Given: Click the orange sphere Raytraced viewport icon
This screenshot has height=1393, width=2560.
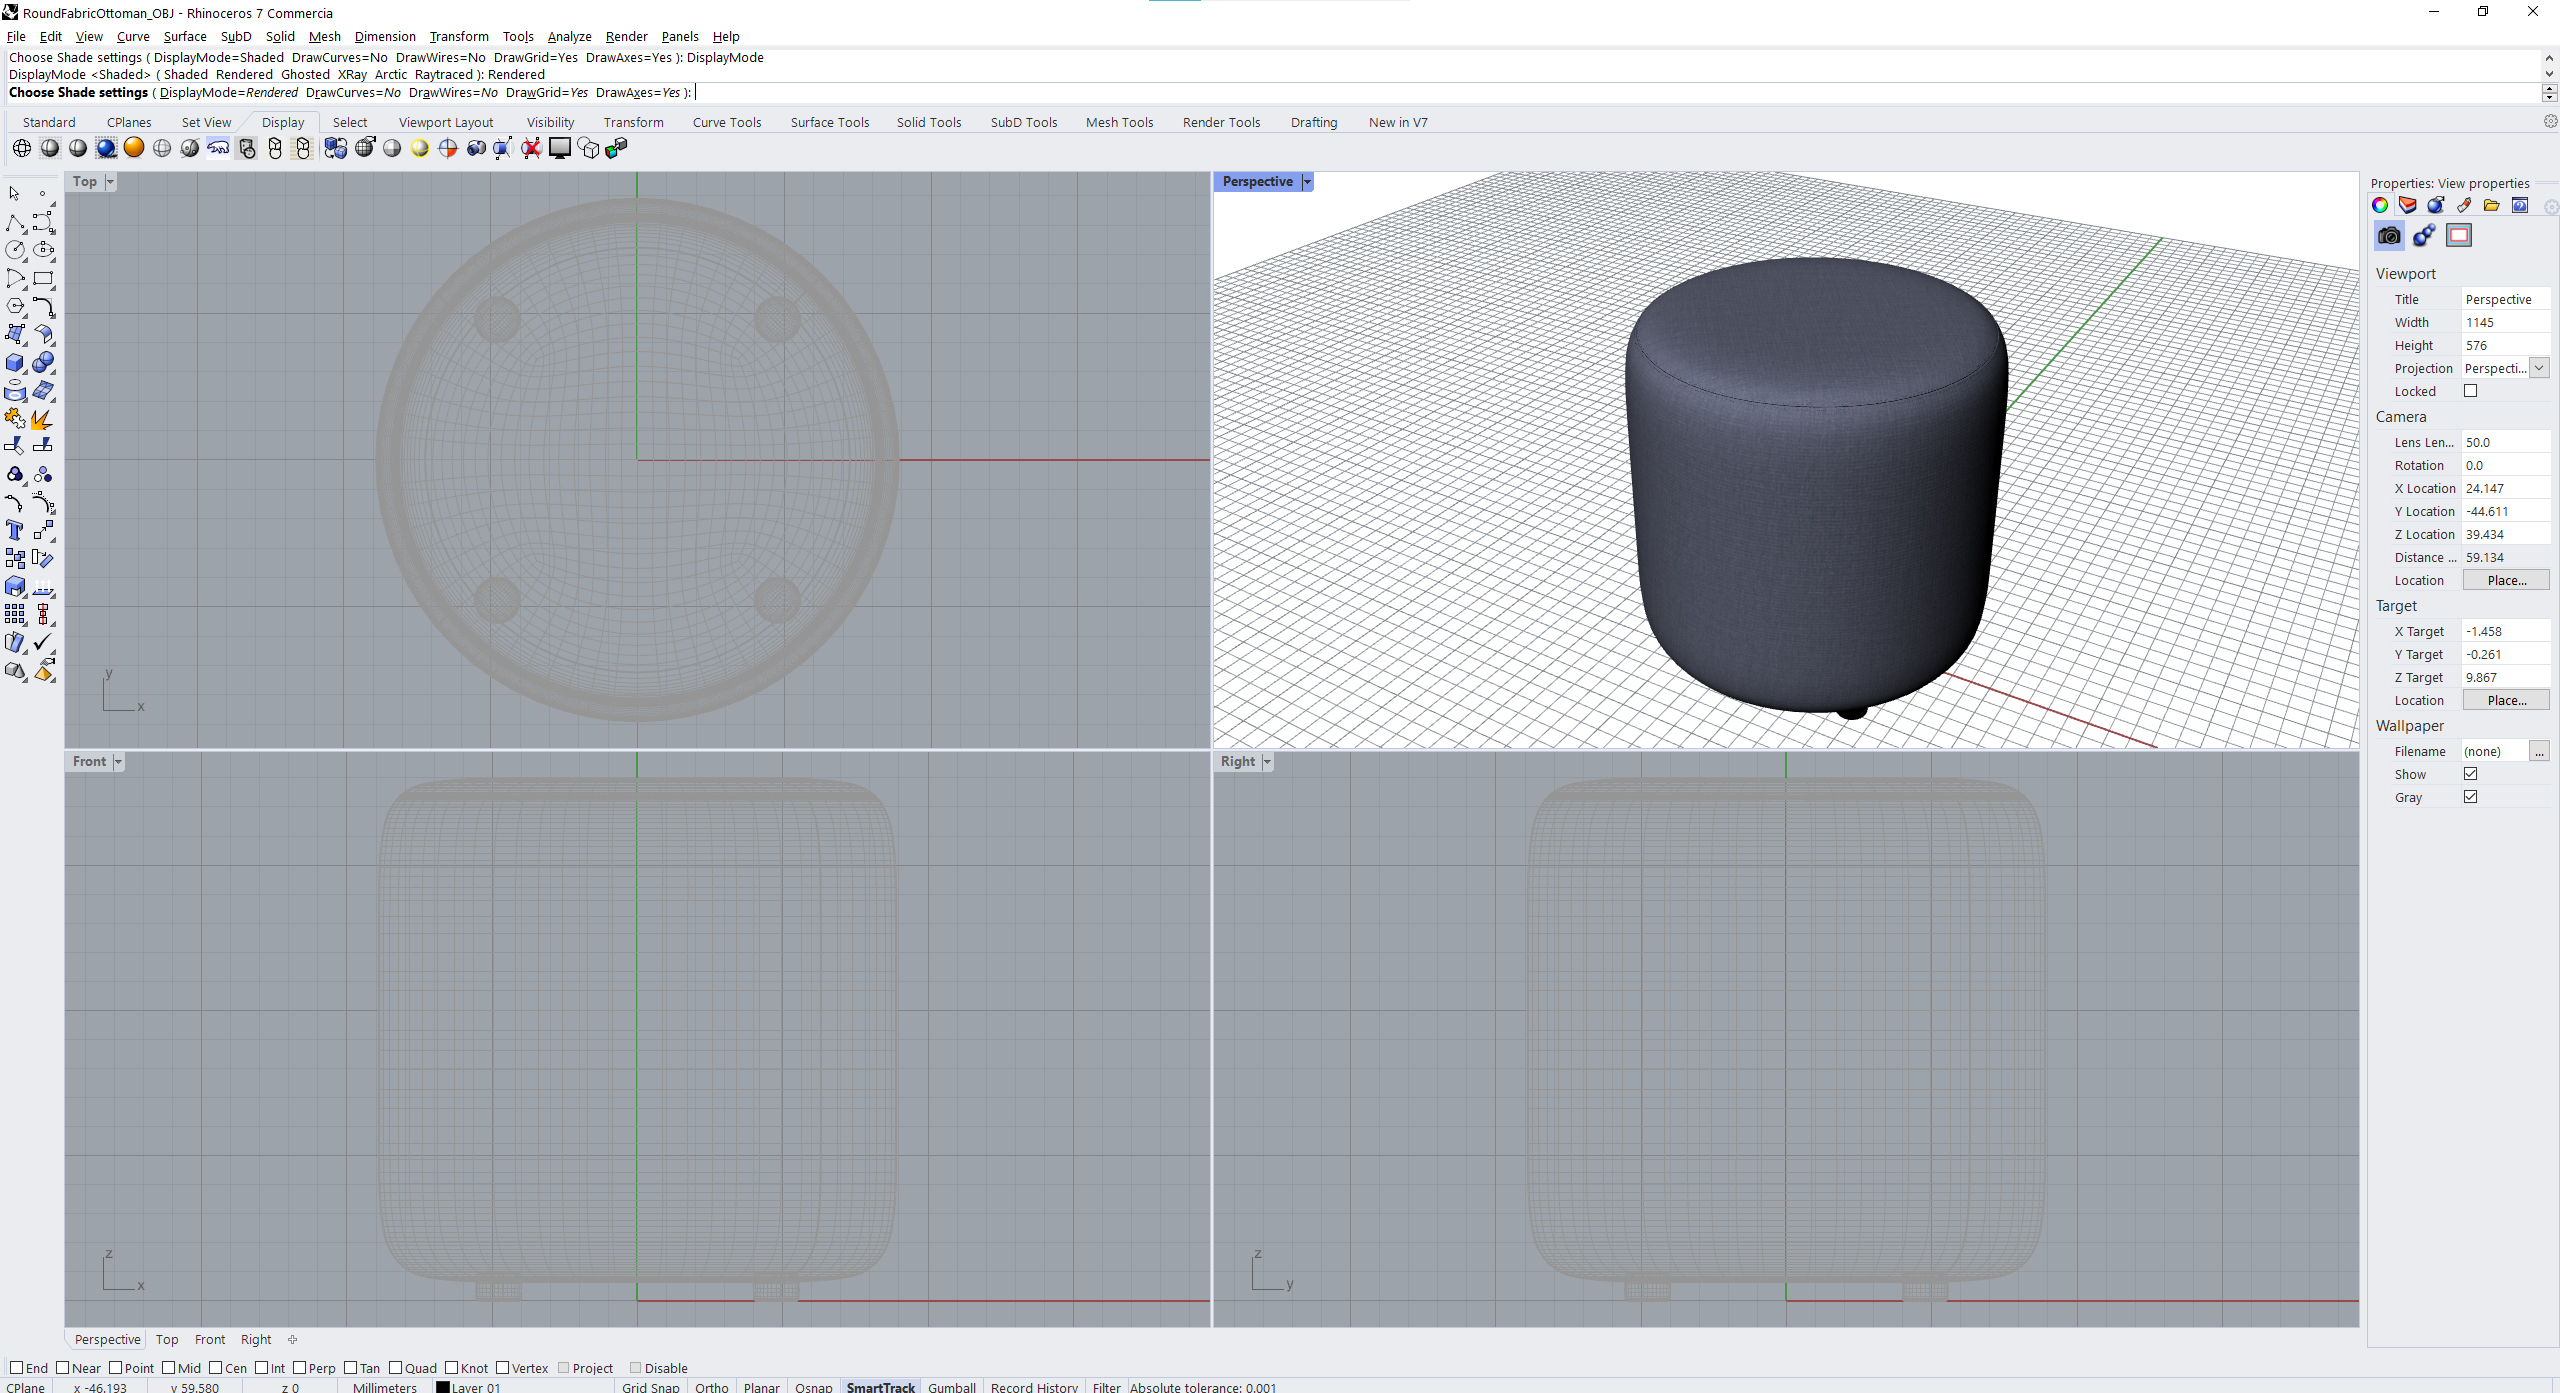Looking at the screenshot, I should 134,148.
